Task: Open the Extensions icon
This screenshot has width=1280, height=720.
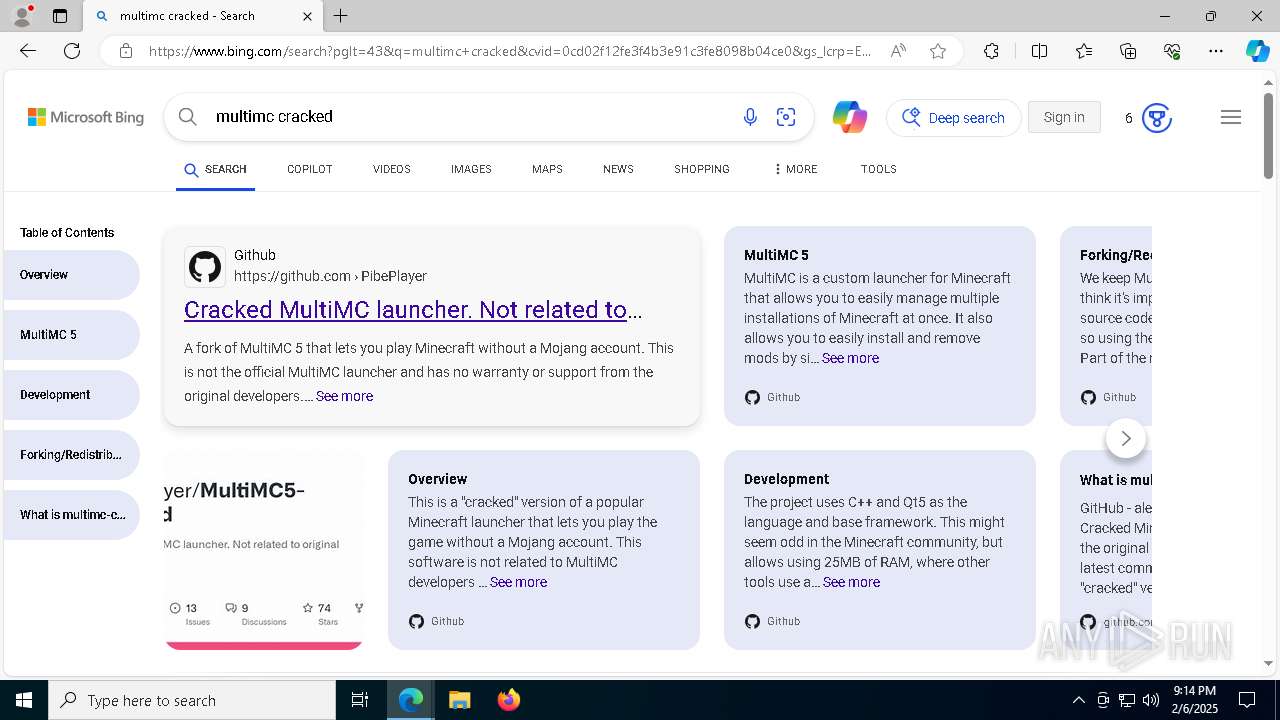Action: [x=991, y=51]
